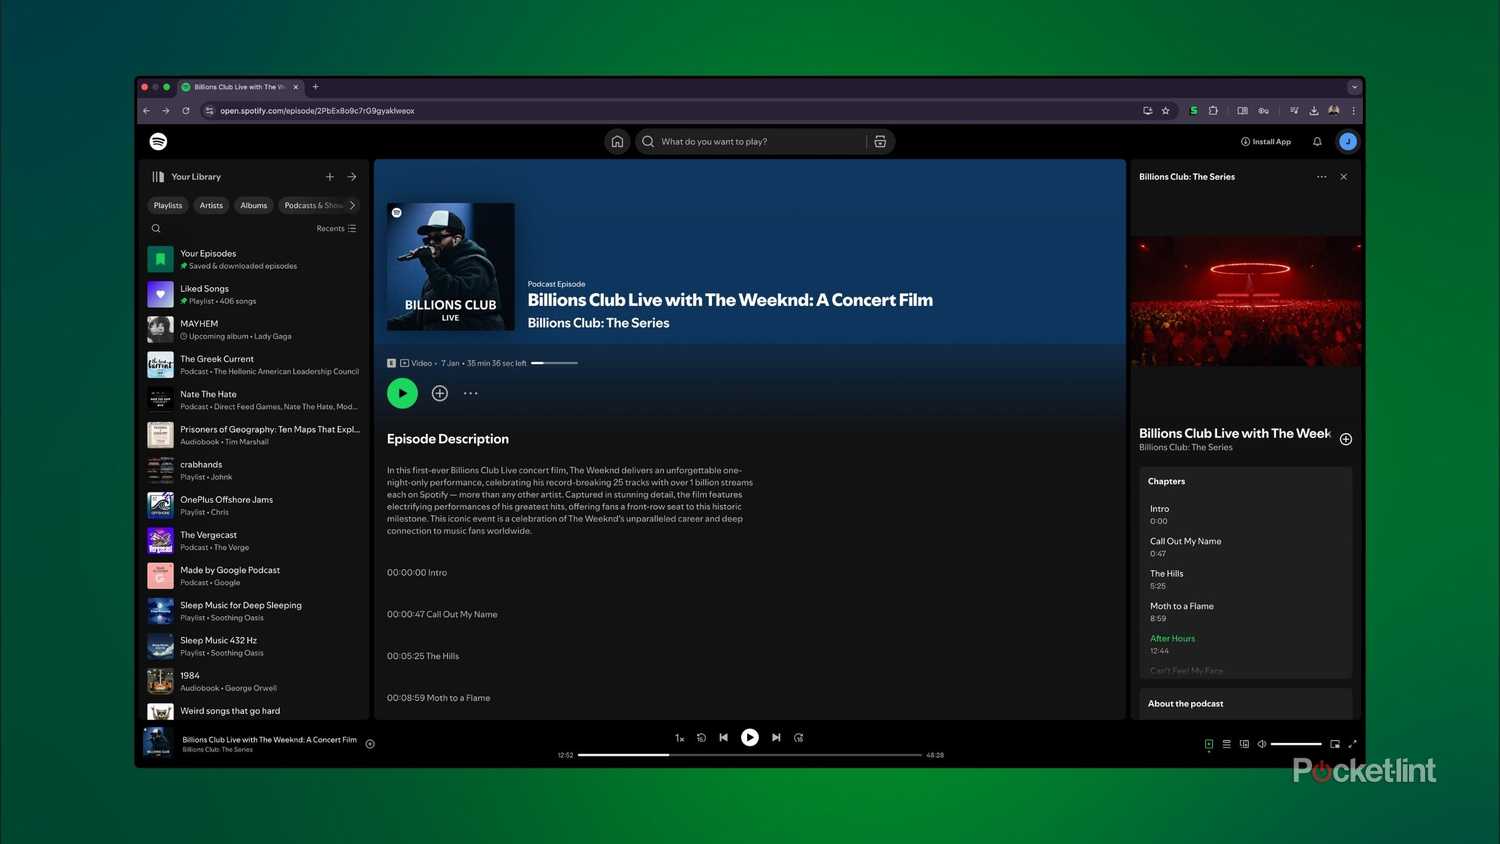Reload the browser page

pos(186,111)
